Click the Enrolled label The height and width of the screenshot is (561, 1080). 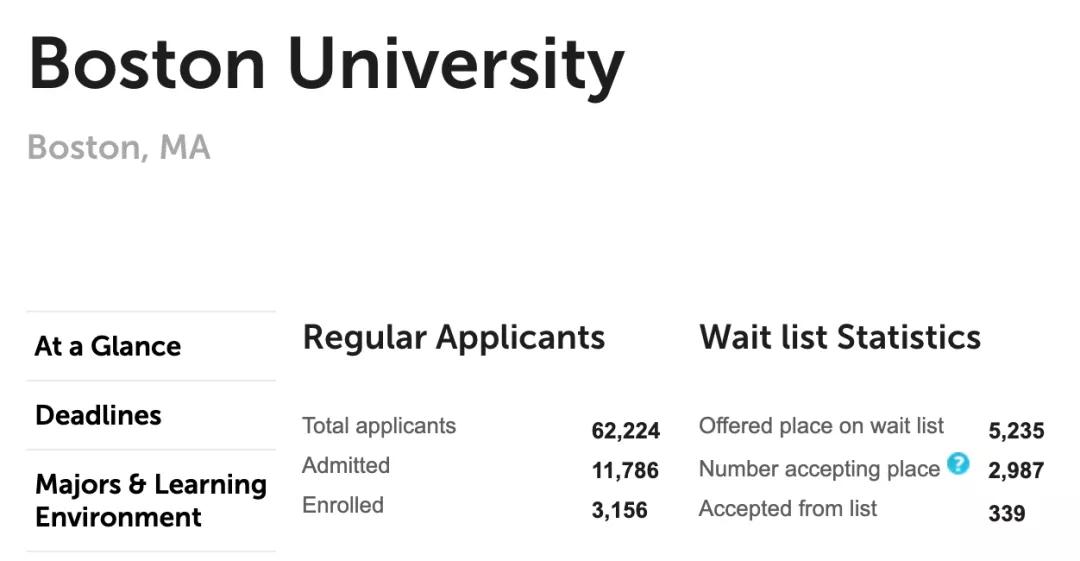coord(343,505)
